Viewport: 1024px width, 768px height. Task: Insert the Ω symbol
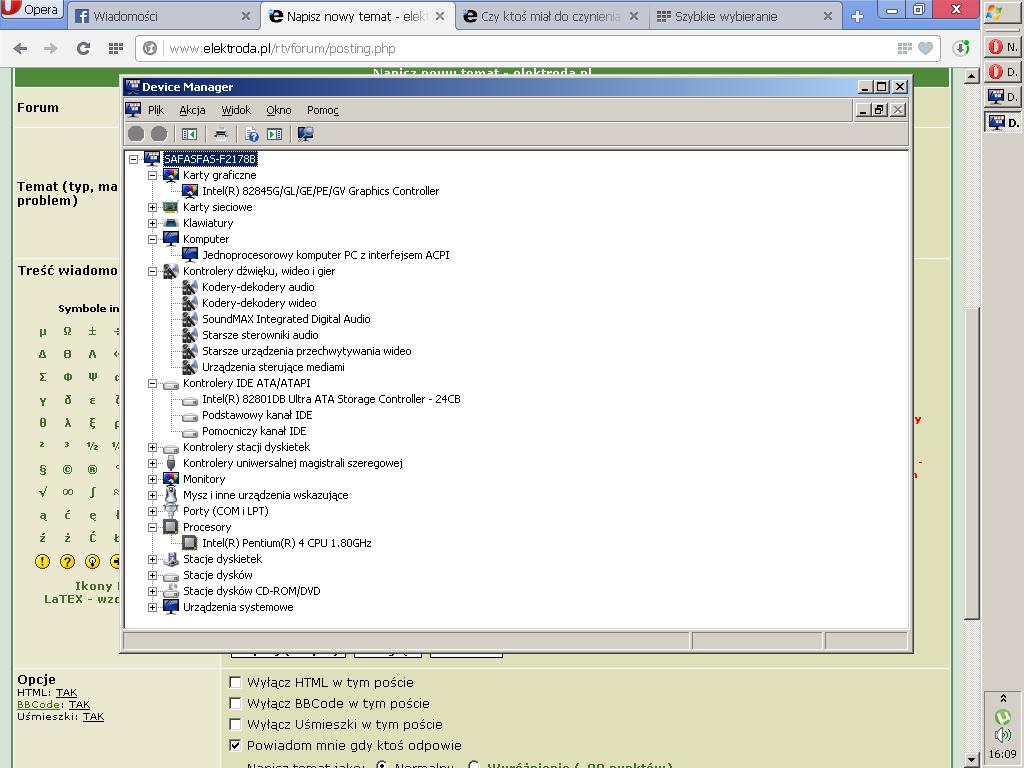coord(67,331)
